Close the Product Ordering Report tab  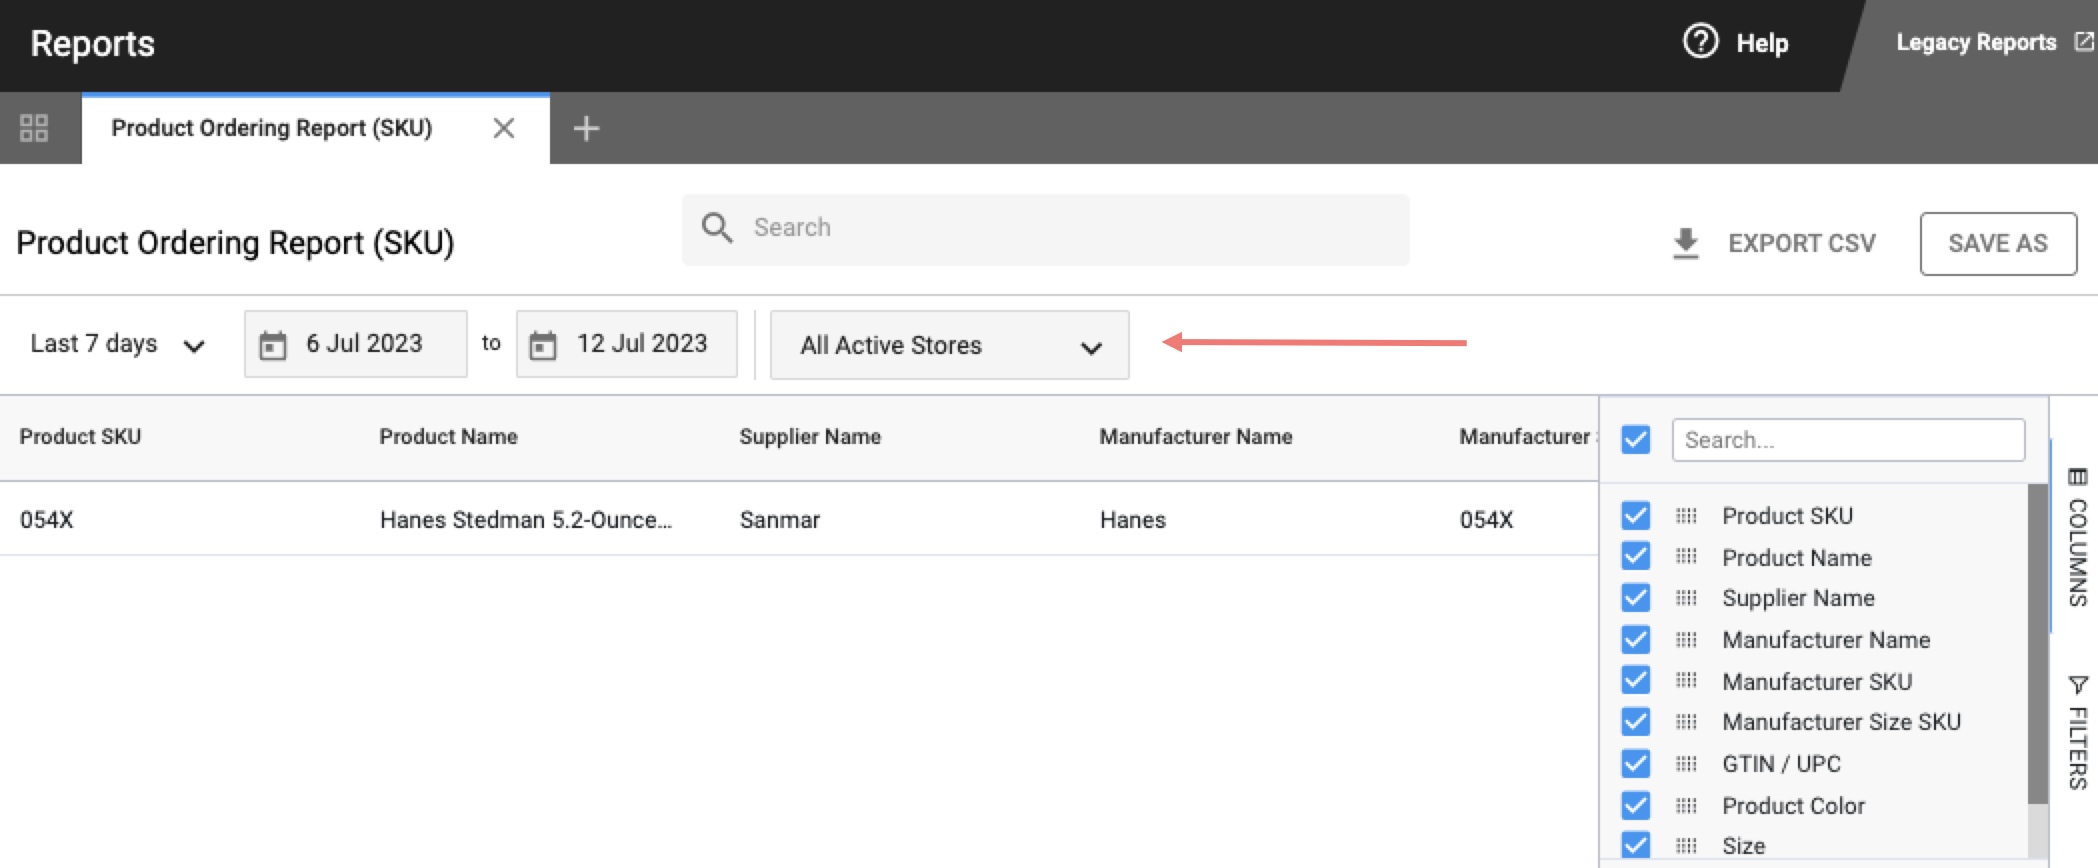504,128
